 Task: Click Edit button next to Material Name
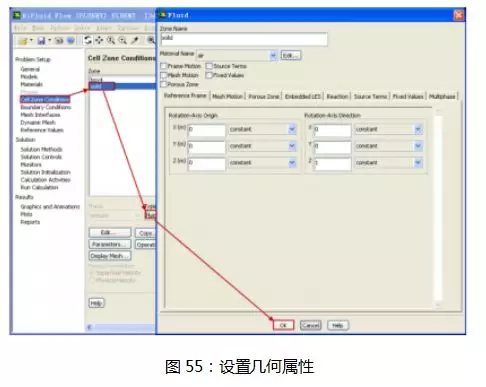tap(291, 55)
